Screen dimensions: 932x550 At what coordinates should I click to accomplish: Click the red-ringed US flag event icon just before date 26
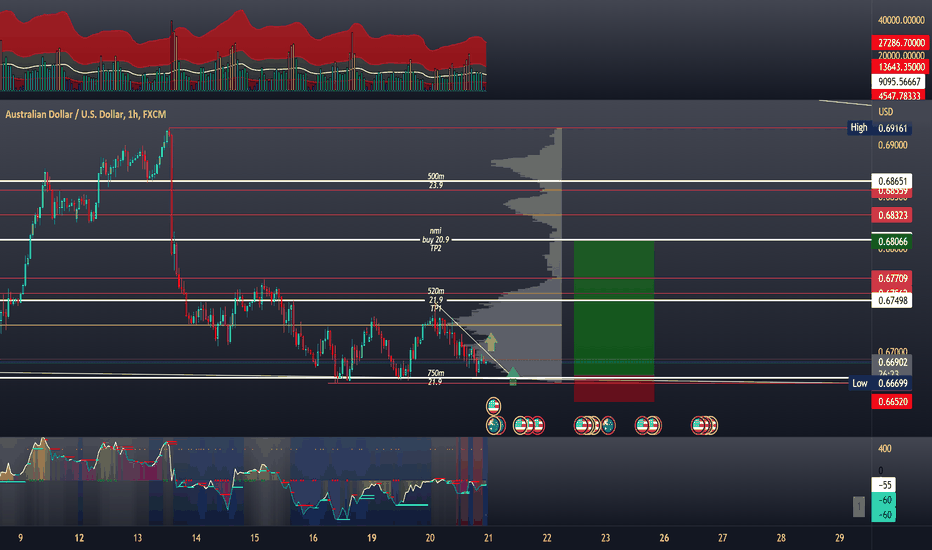(x=643, y=425)
